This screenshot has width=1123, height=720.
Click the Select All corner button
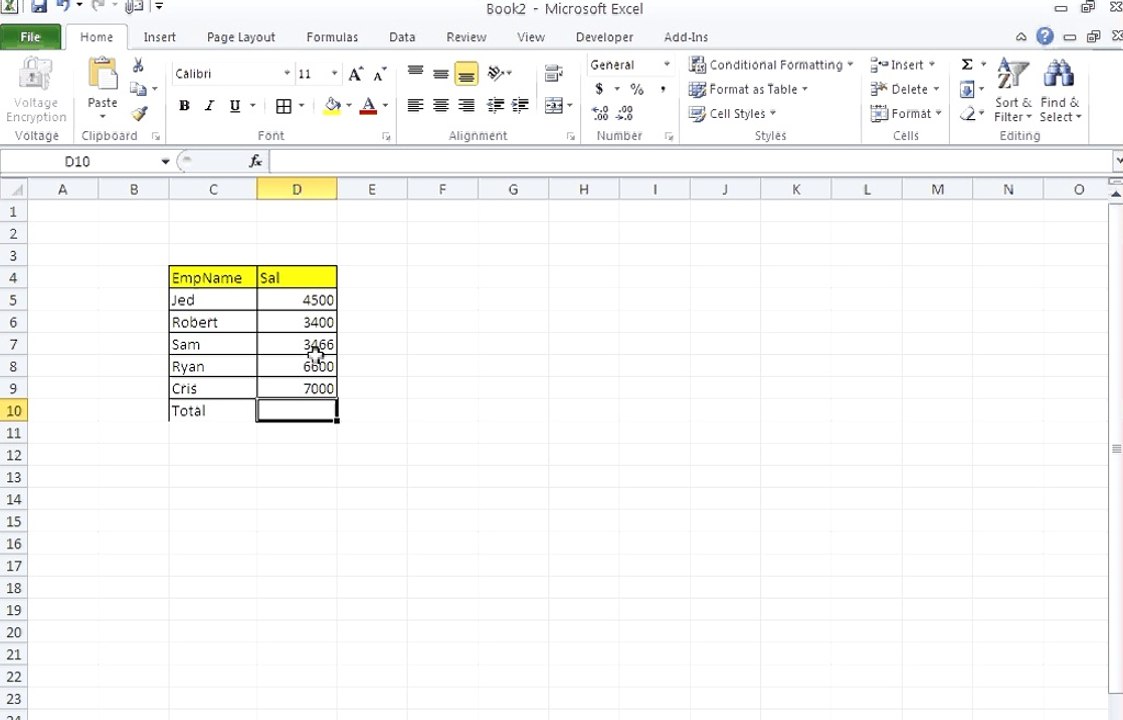(x=14, y=189)
